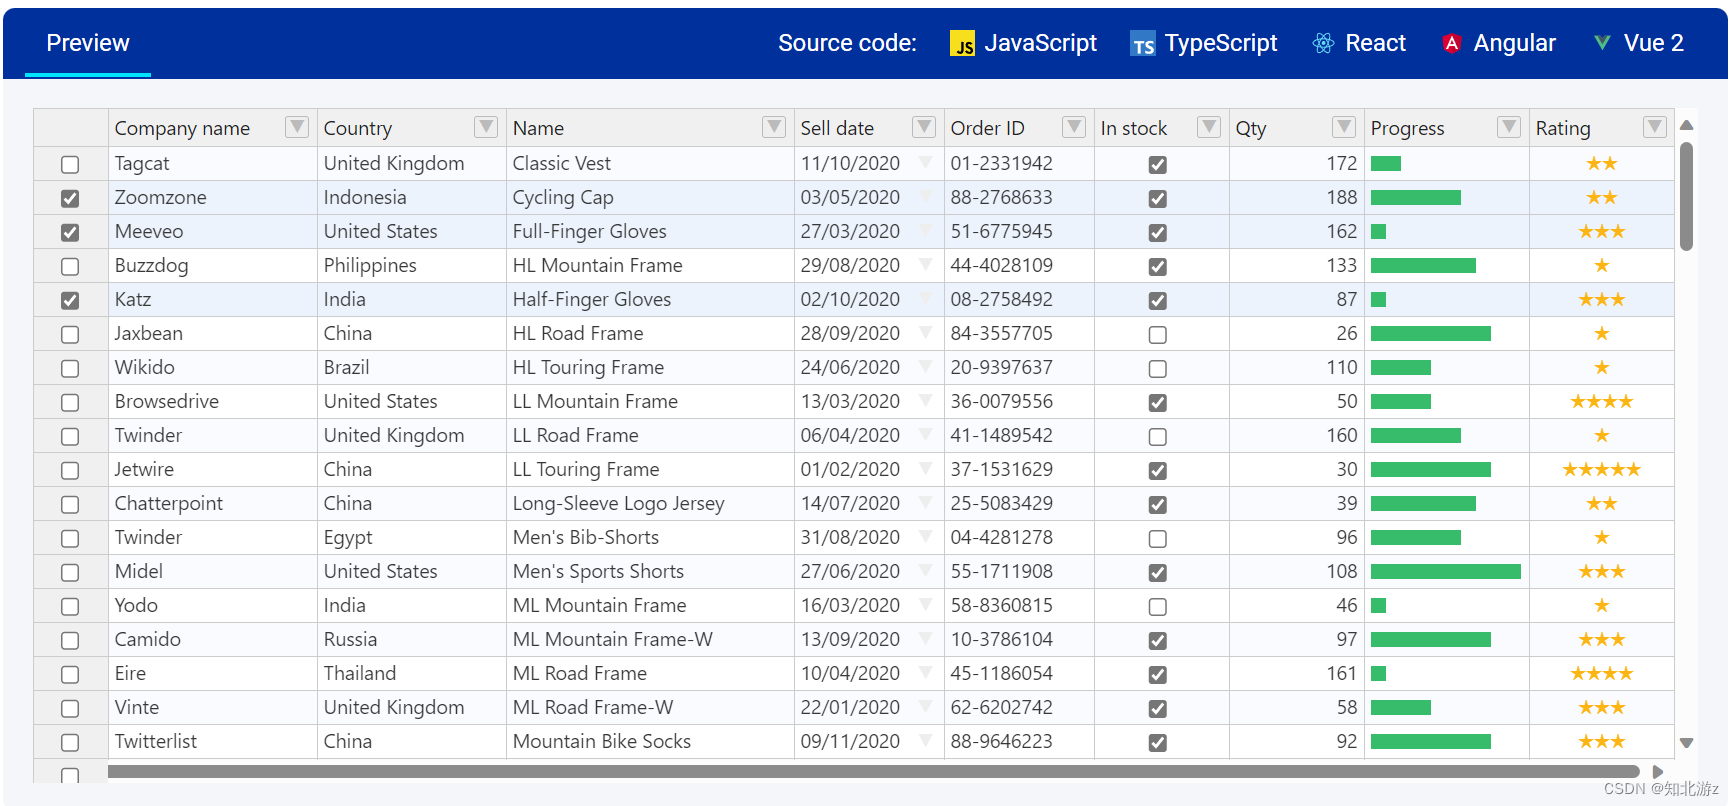Open the Sell date column filter
Screen dimensions: 1734x806
click(924, 127)
